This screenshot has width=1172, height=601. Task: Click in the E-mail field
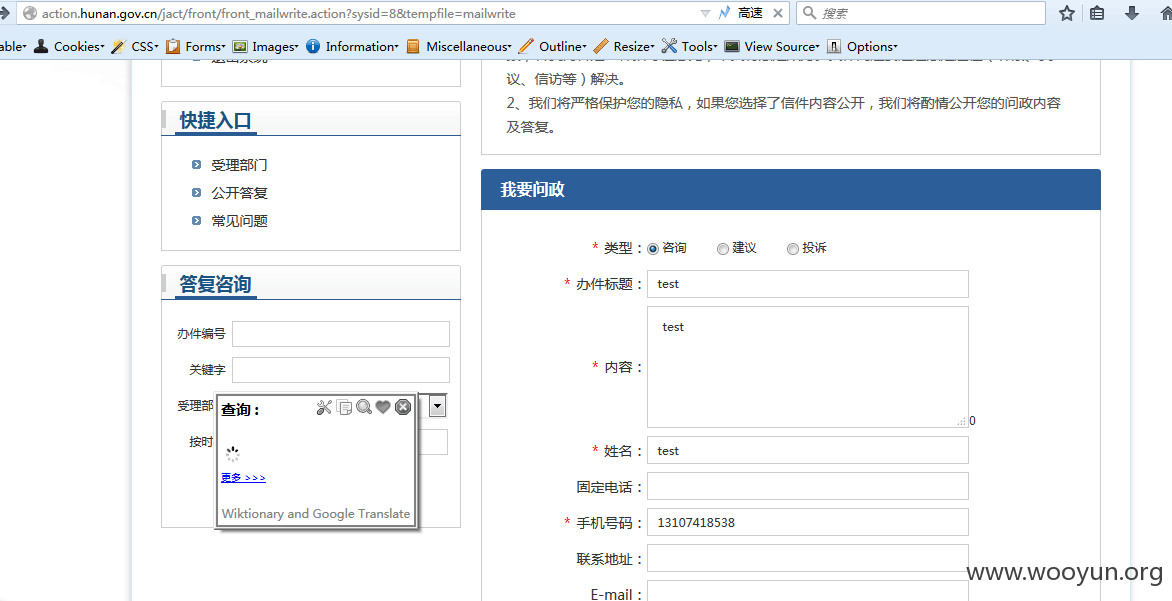coord(808,591)
